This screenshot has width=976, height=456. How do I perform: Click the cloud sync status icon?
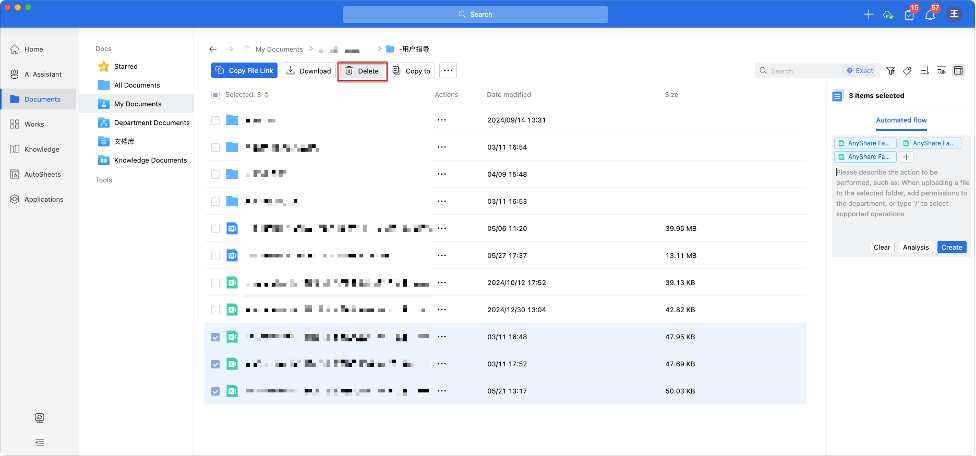point(886,15)
